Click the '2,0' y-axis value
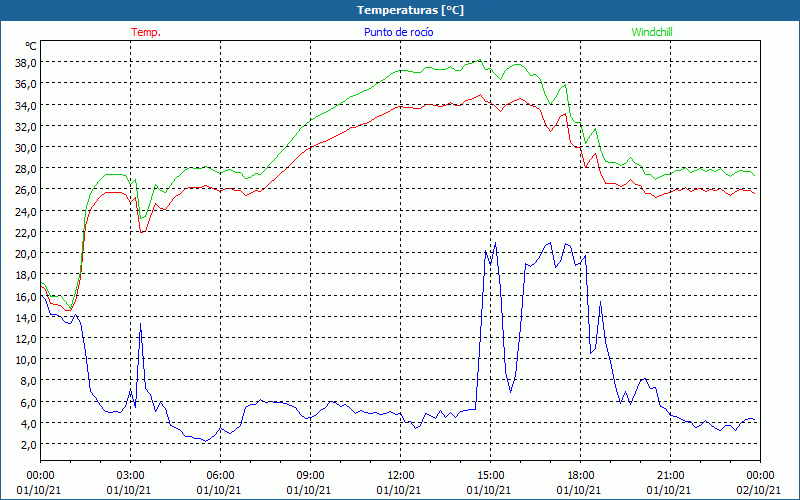The image size is (800, 500). [x=29, y=444]
